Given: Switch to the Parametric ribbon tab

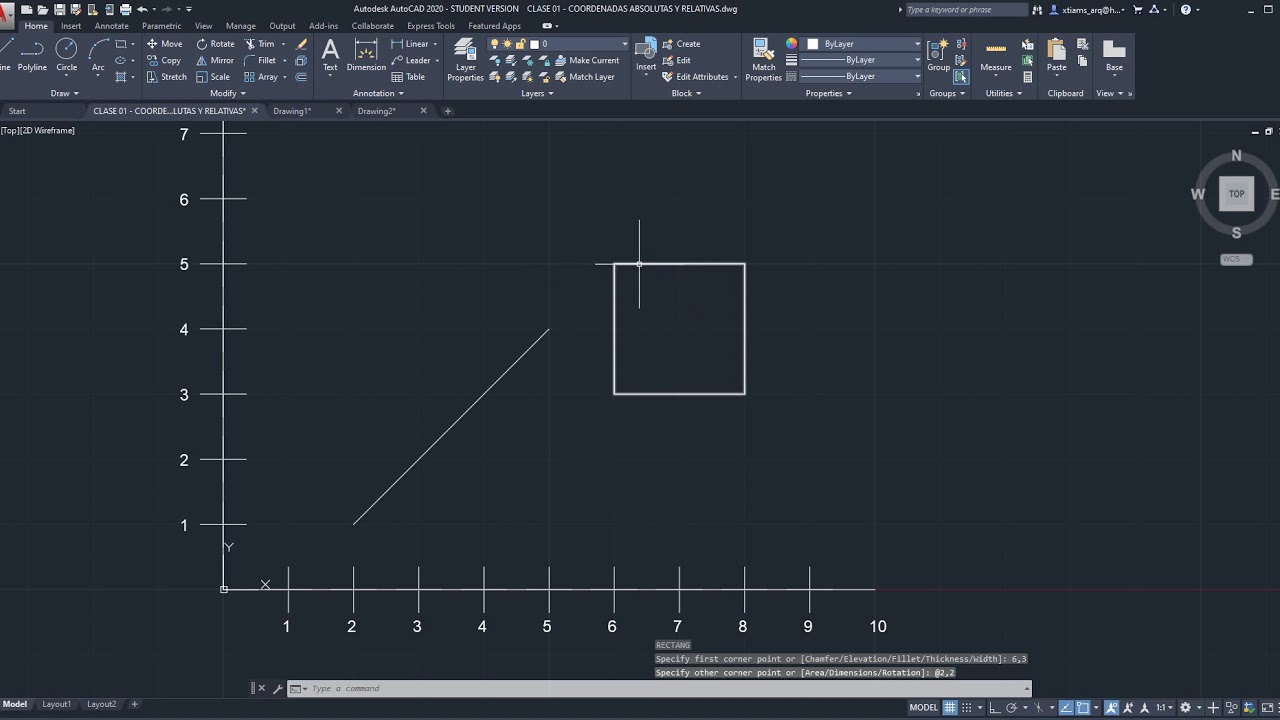Looking at the screenshot, I should tap(162, 26).
